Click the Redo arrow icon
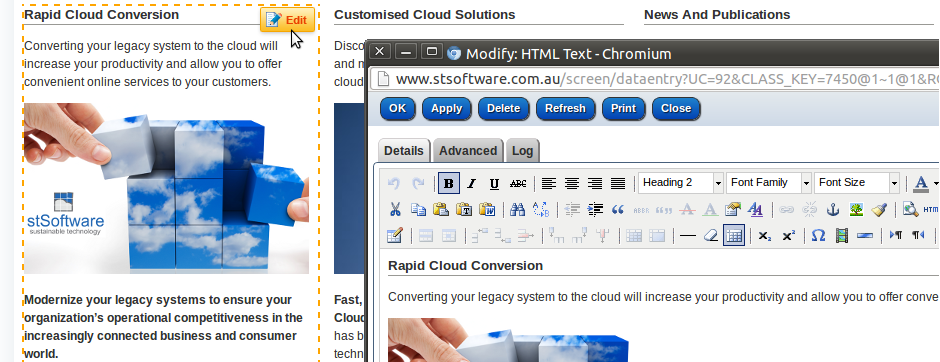 coord(418,183)
